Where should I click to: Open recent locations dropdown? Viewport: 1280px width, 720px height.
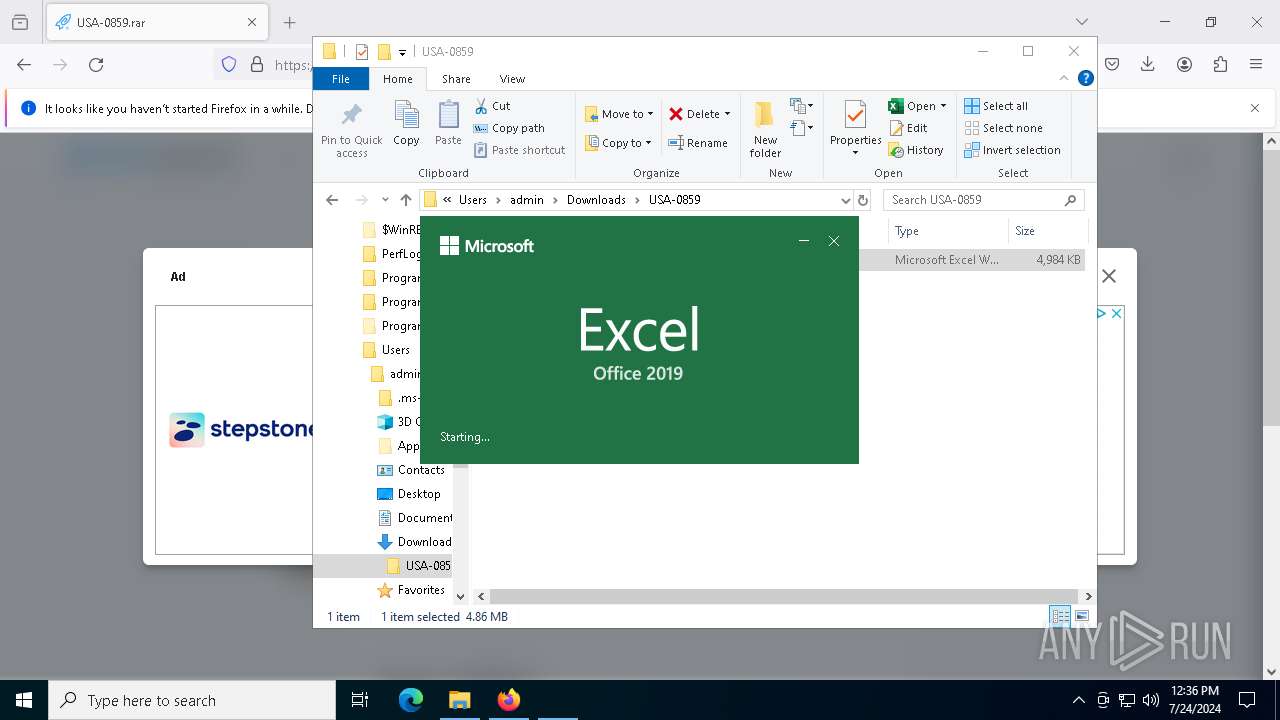[x=385, y=200]
